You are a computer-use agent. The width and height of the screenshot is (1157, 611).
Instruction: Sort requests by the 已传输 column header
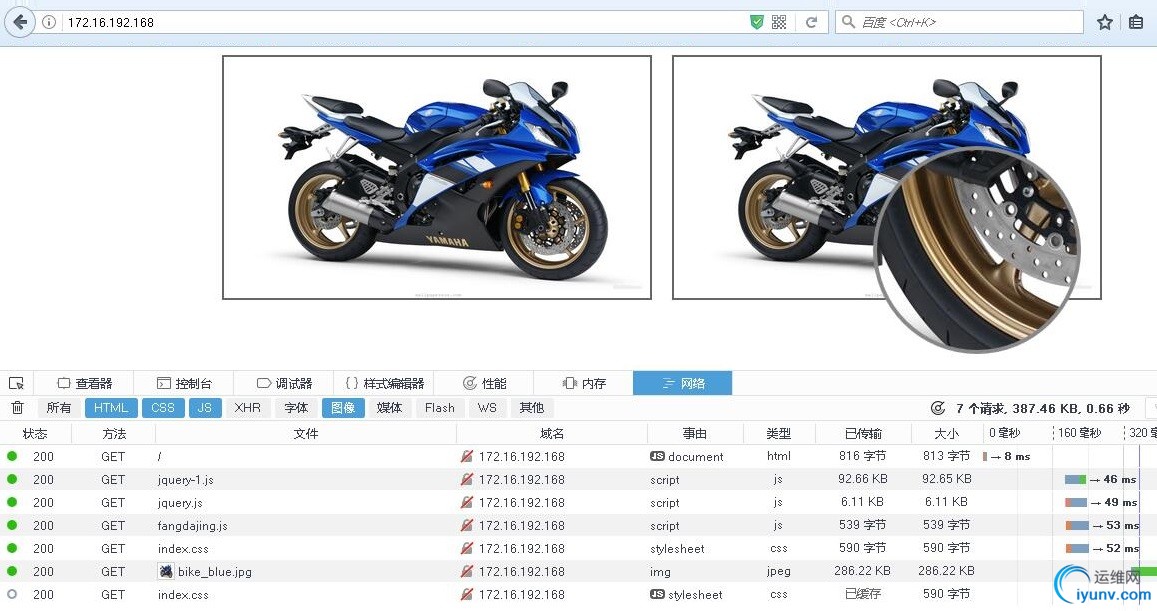863,433
